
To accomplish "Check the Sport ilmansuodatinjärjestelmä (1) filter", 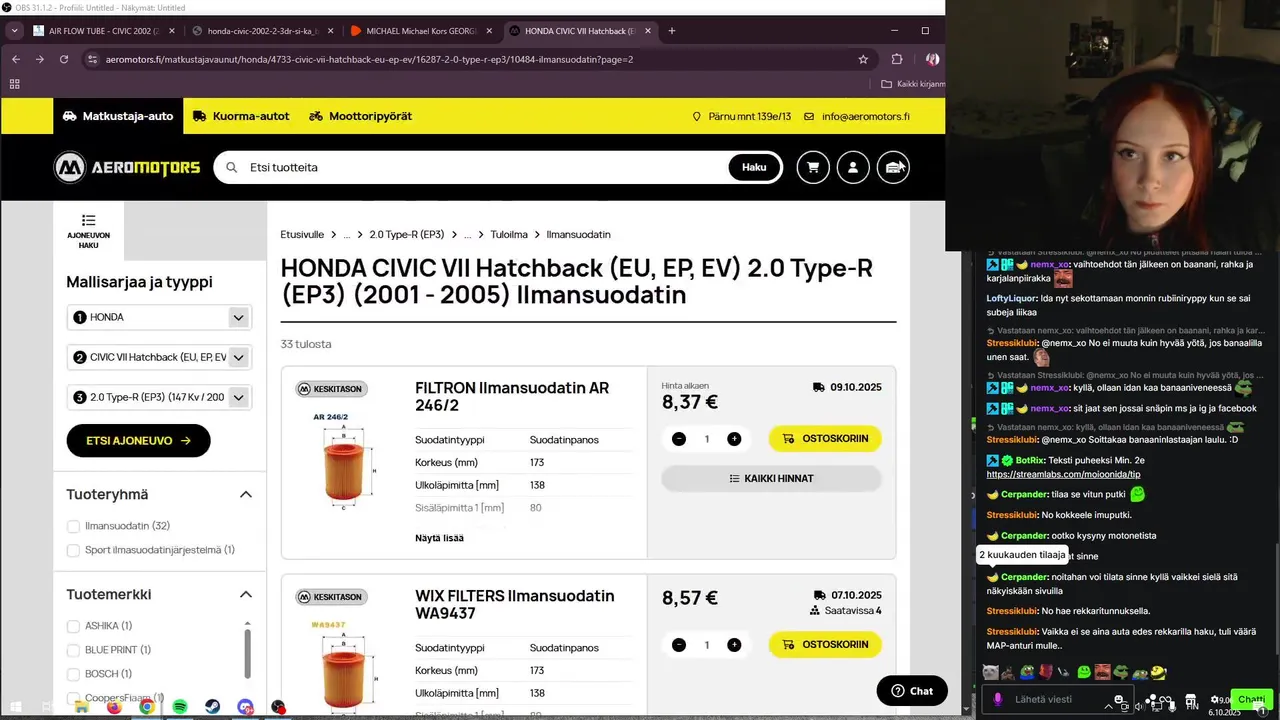I will (73, 550).
